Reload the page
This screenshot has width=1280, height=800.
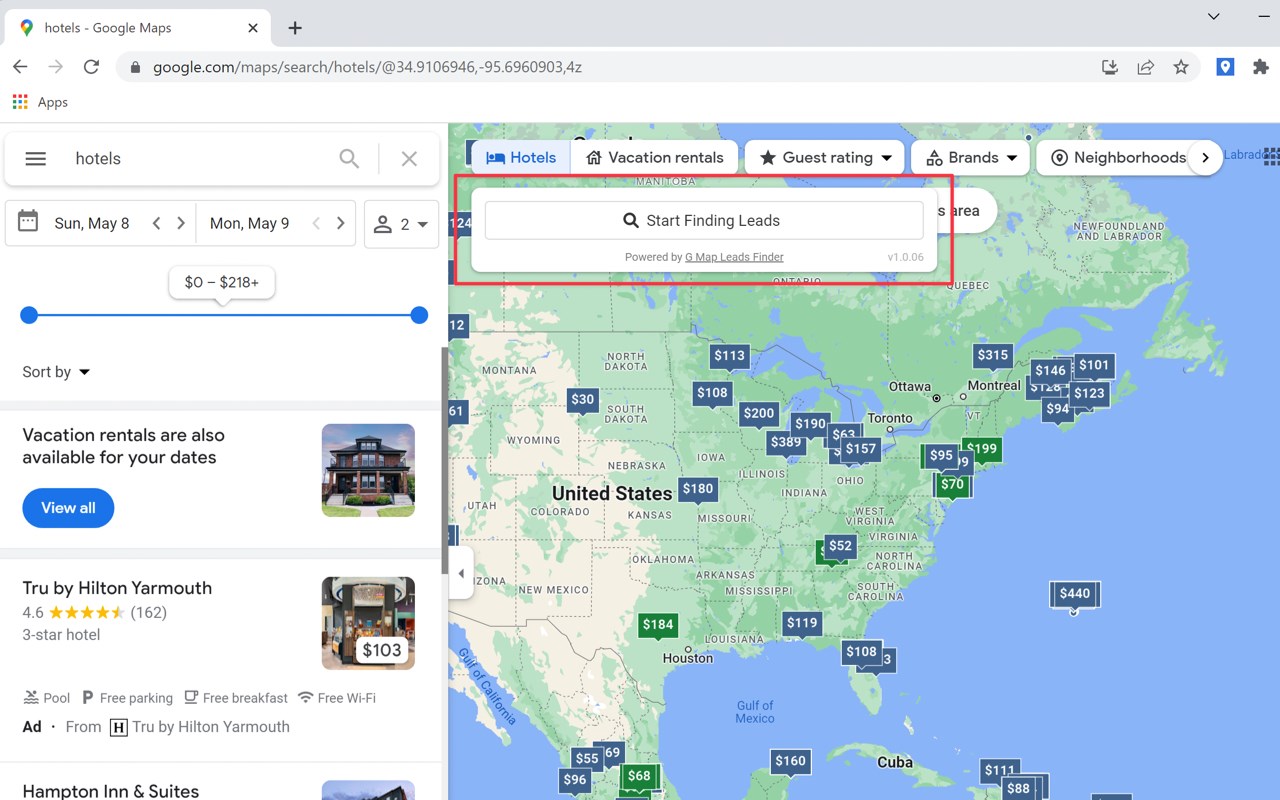pos(91,67)
